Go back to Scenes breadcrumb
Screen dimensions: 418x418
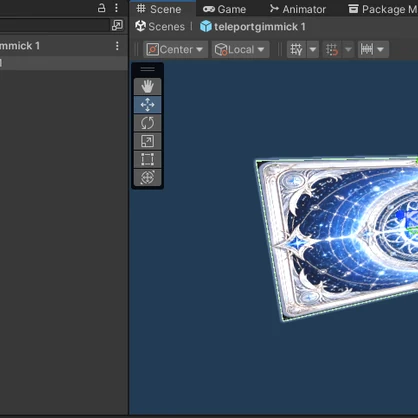[160, 26]
